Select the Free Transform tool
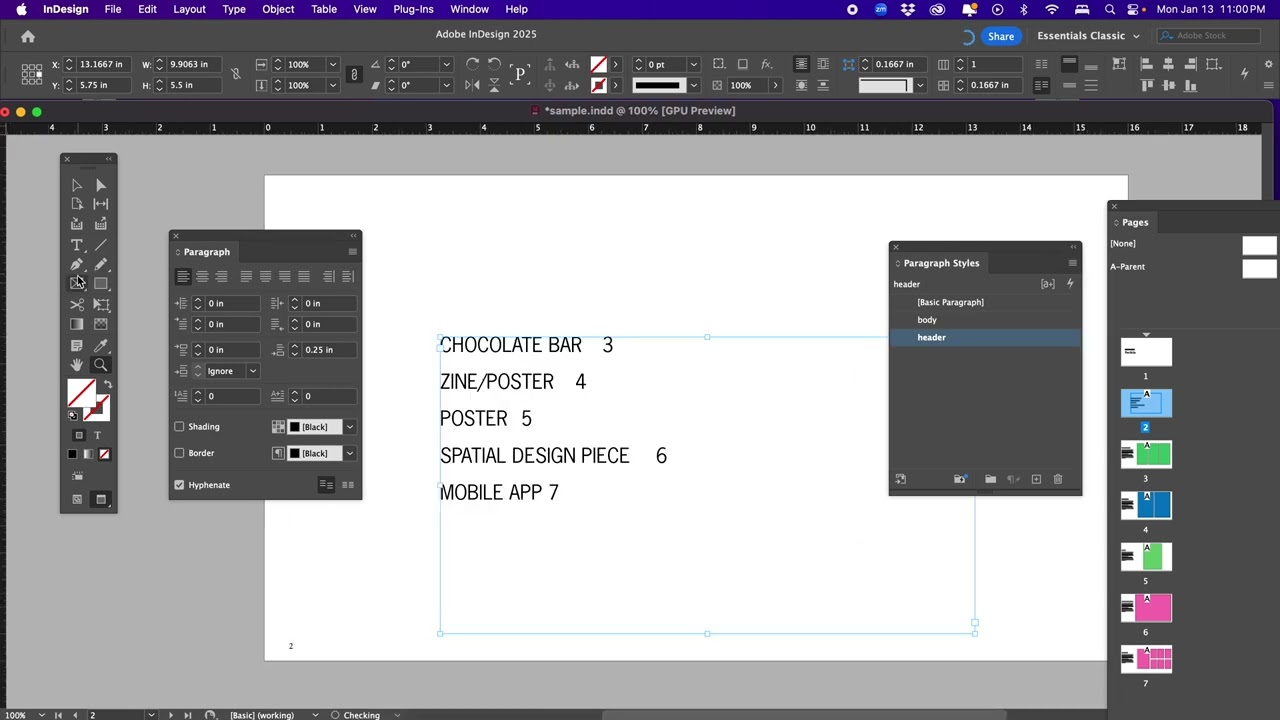The image size is (1280, 720). [101, 305]
